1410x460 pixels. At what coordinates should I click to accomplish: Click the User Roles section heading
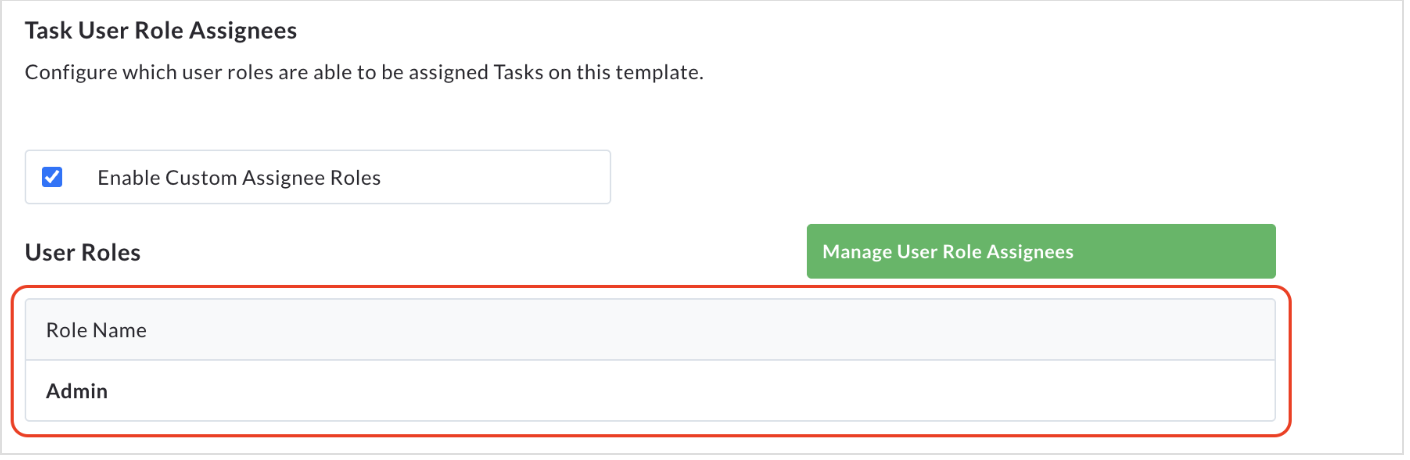point(83,253)
